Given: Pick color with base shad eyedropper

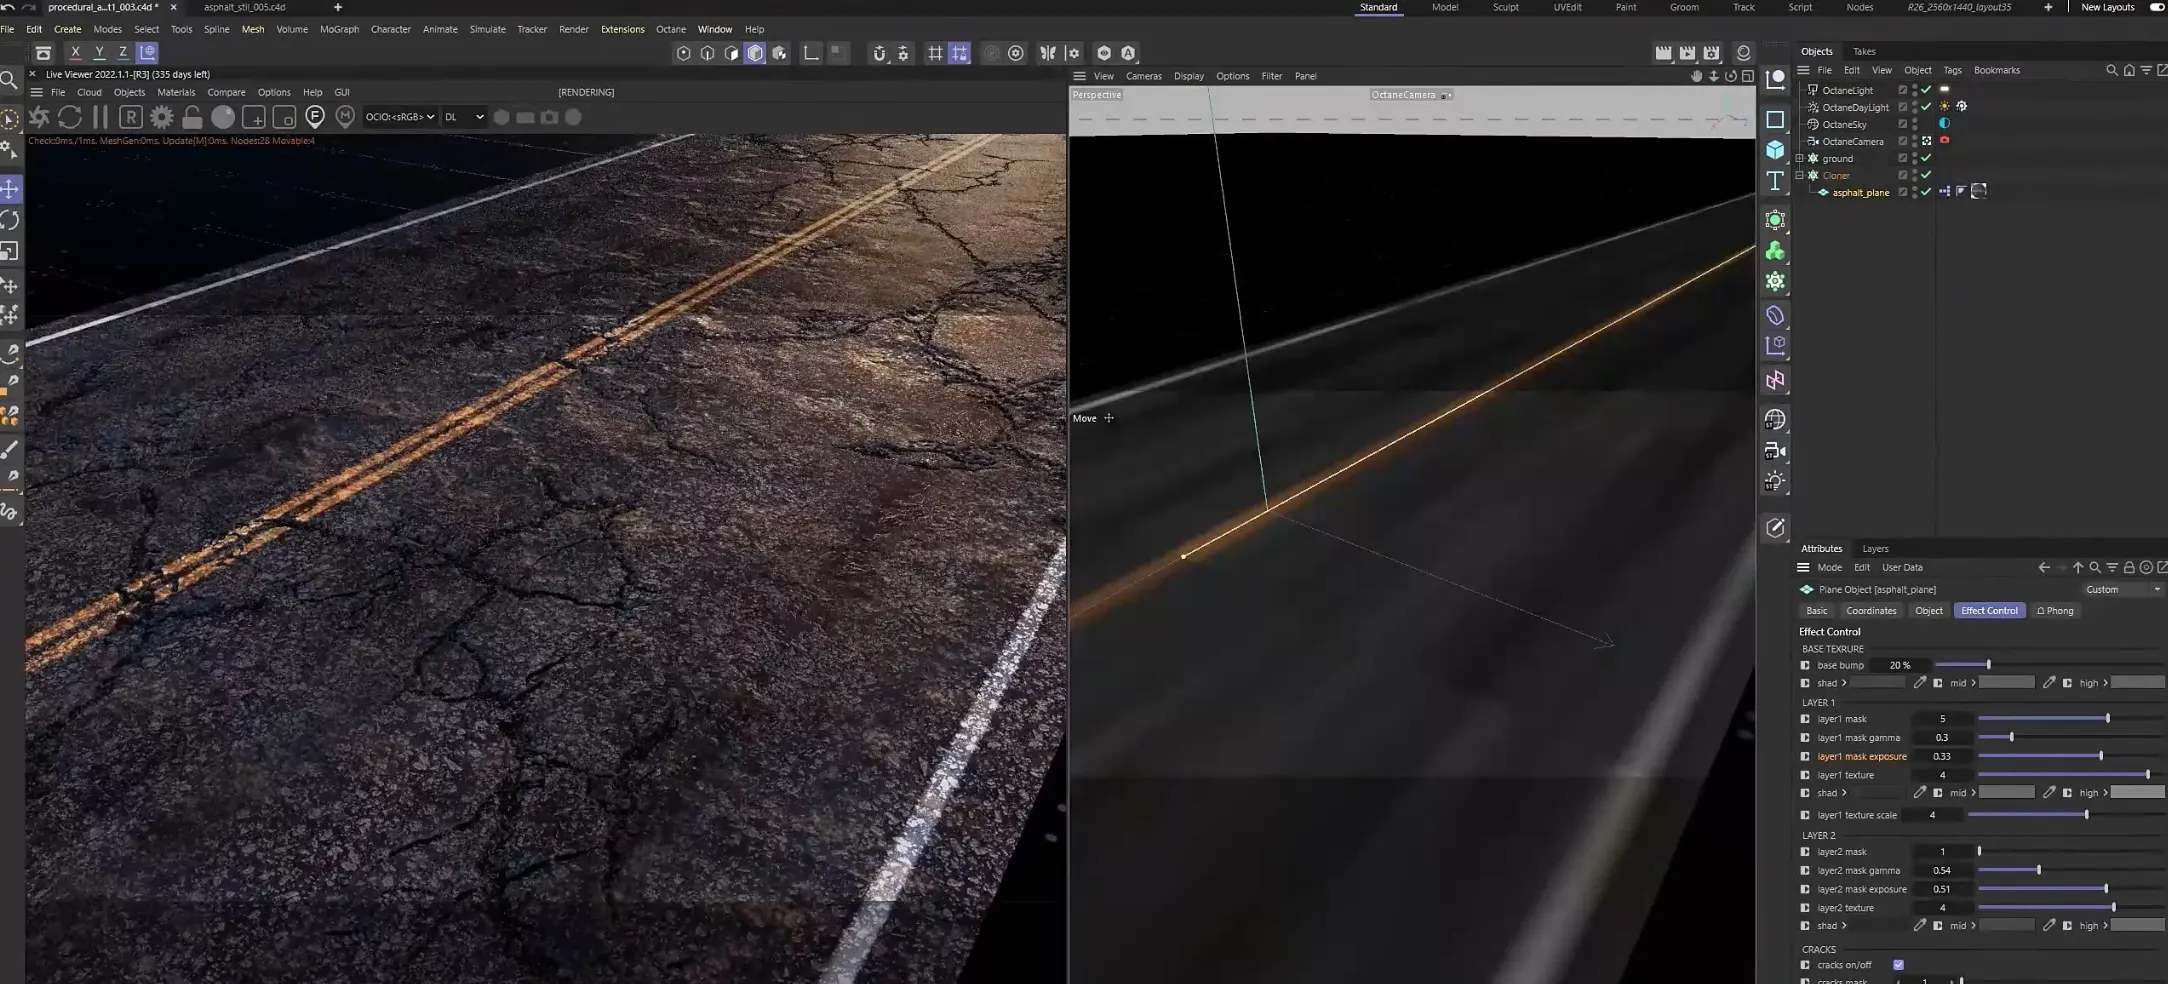Looking at the screenshot, I should [x=1919, y=683].
